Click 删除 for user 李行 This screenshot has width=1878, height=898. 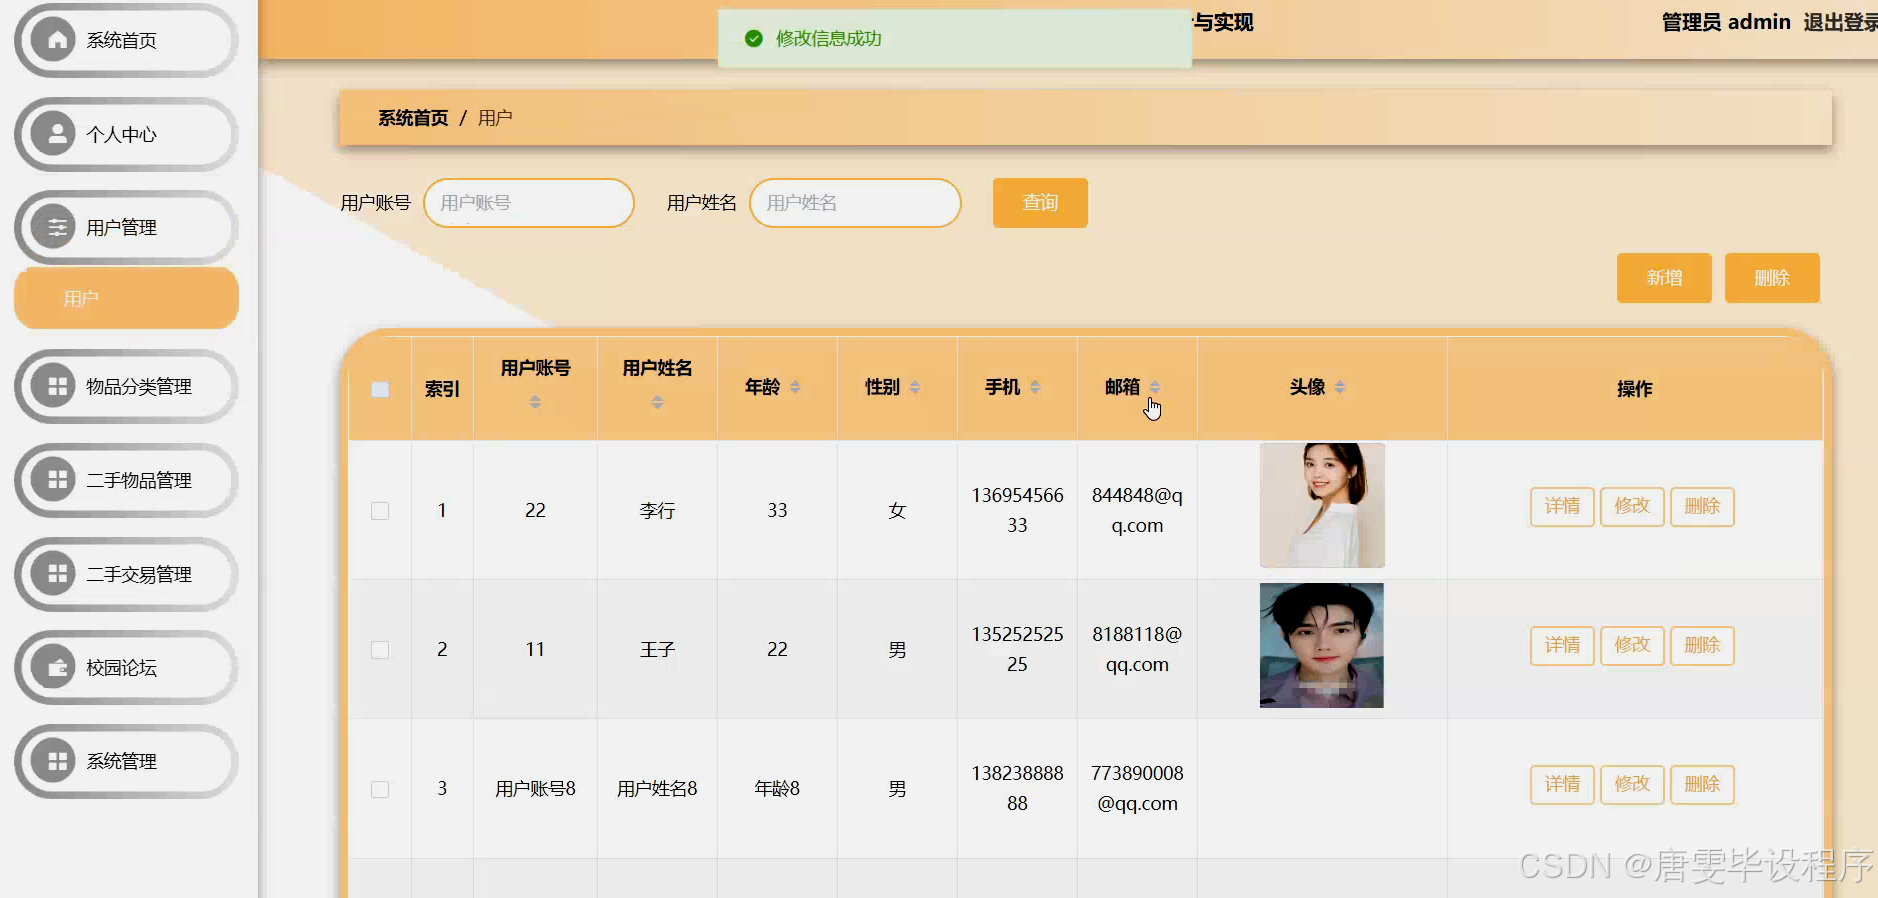(x=1702, y=506)
